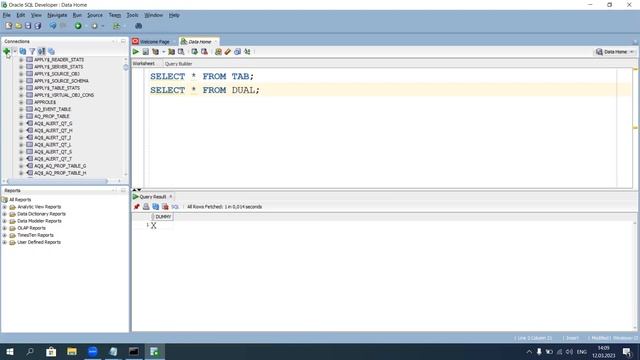Open Windows taskbar search
The height and width of the screenshot is (360, 640).
point(30,351)
